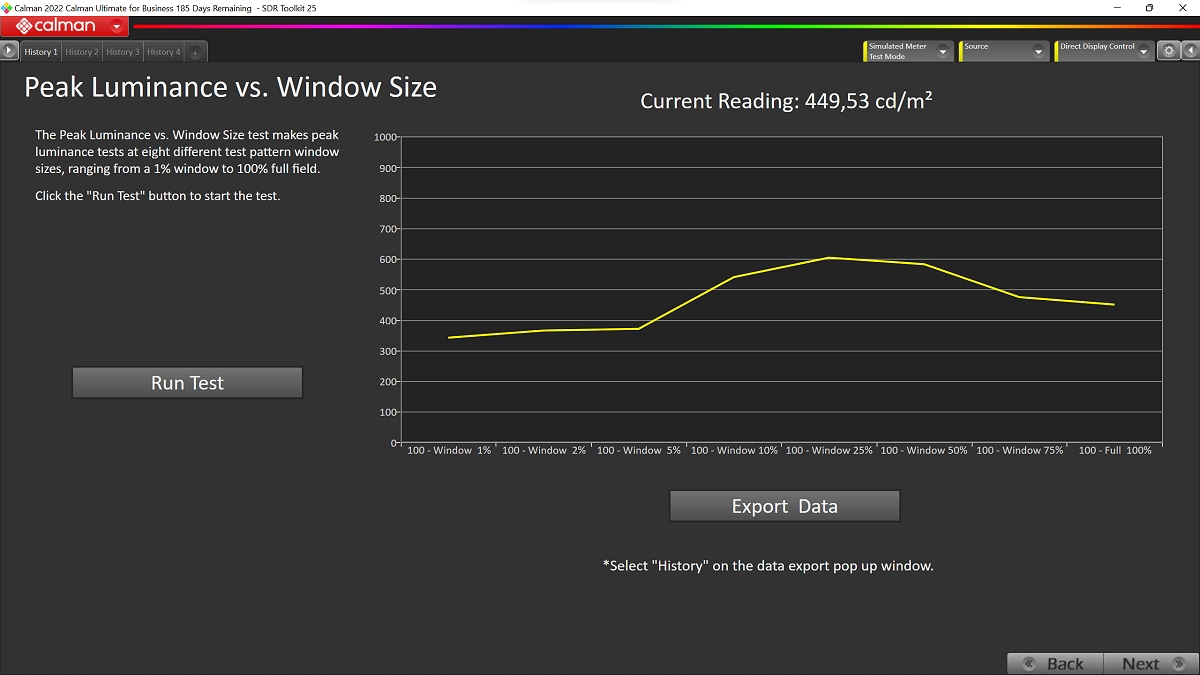Restore down the Calman window
Screen dimensions: 1200x675
tap(1149, 8)
